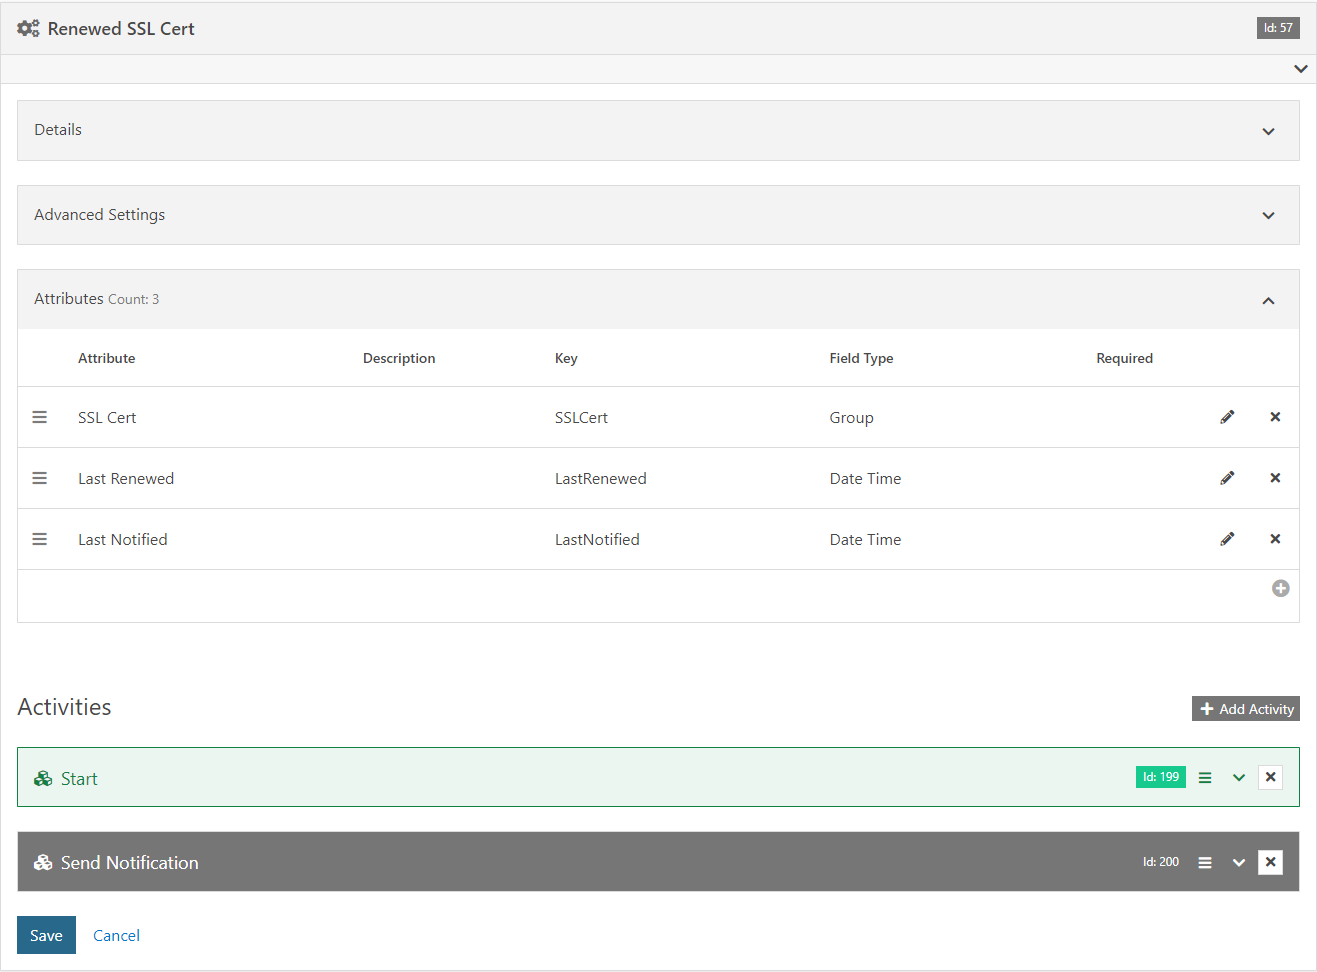Delete the Last Notified attribute

pos(1275,539)
